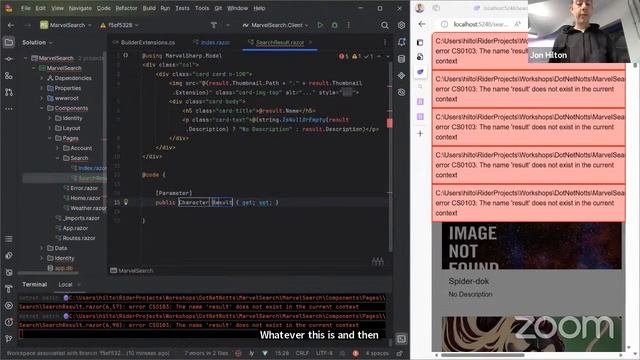Image resolution: width=640 pixels, height=360 pixels.
Task: Click the build hammer icon in toolbar
Action: [x=213, y=25]
